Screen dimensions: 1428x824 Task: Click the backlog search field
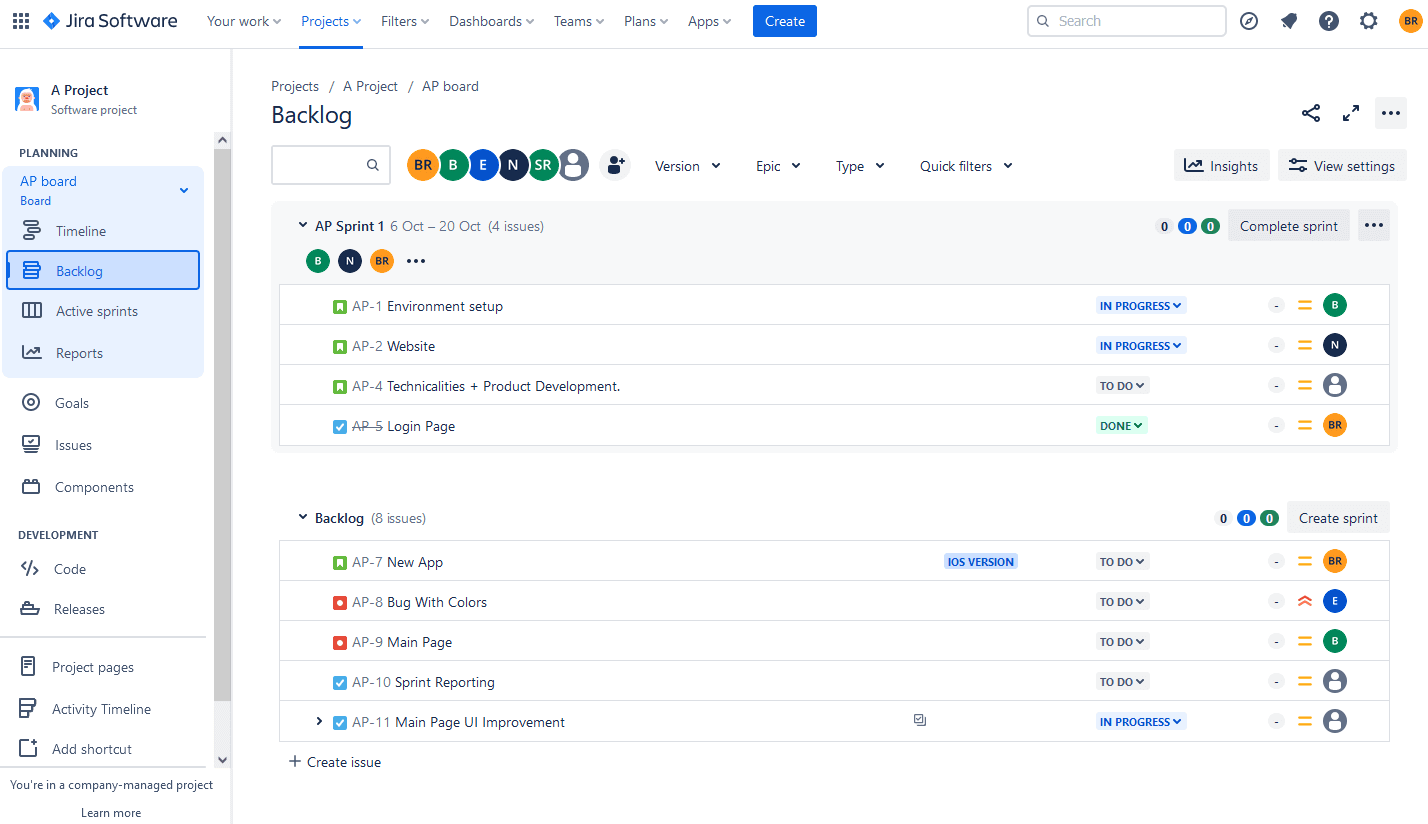tap(325, 164)
